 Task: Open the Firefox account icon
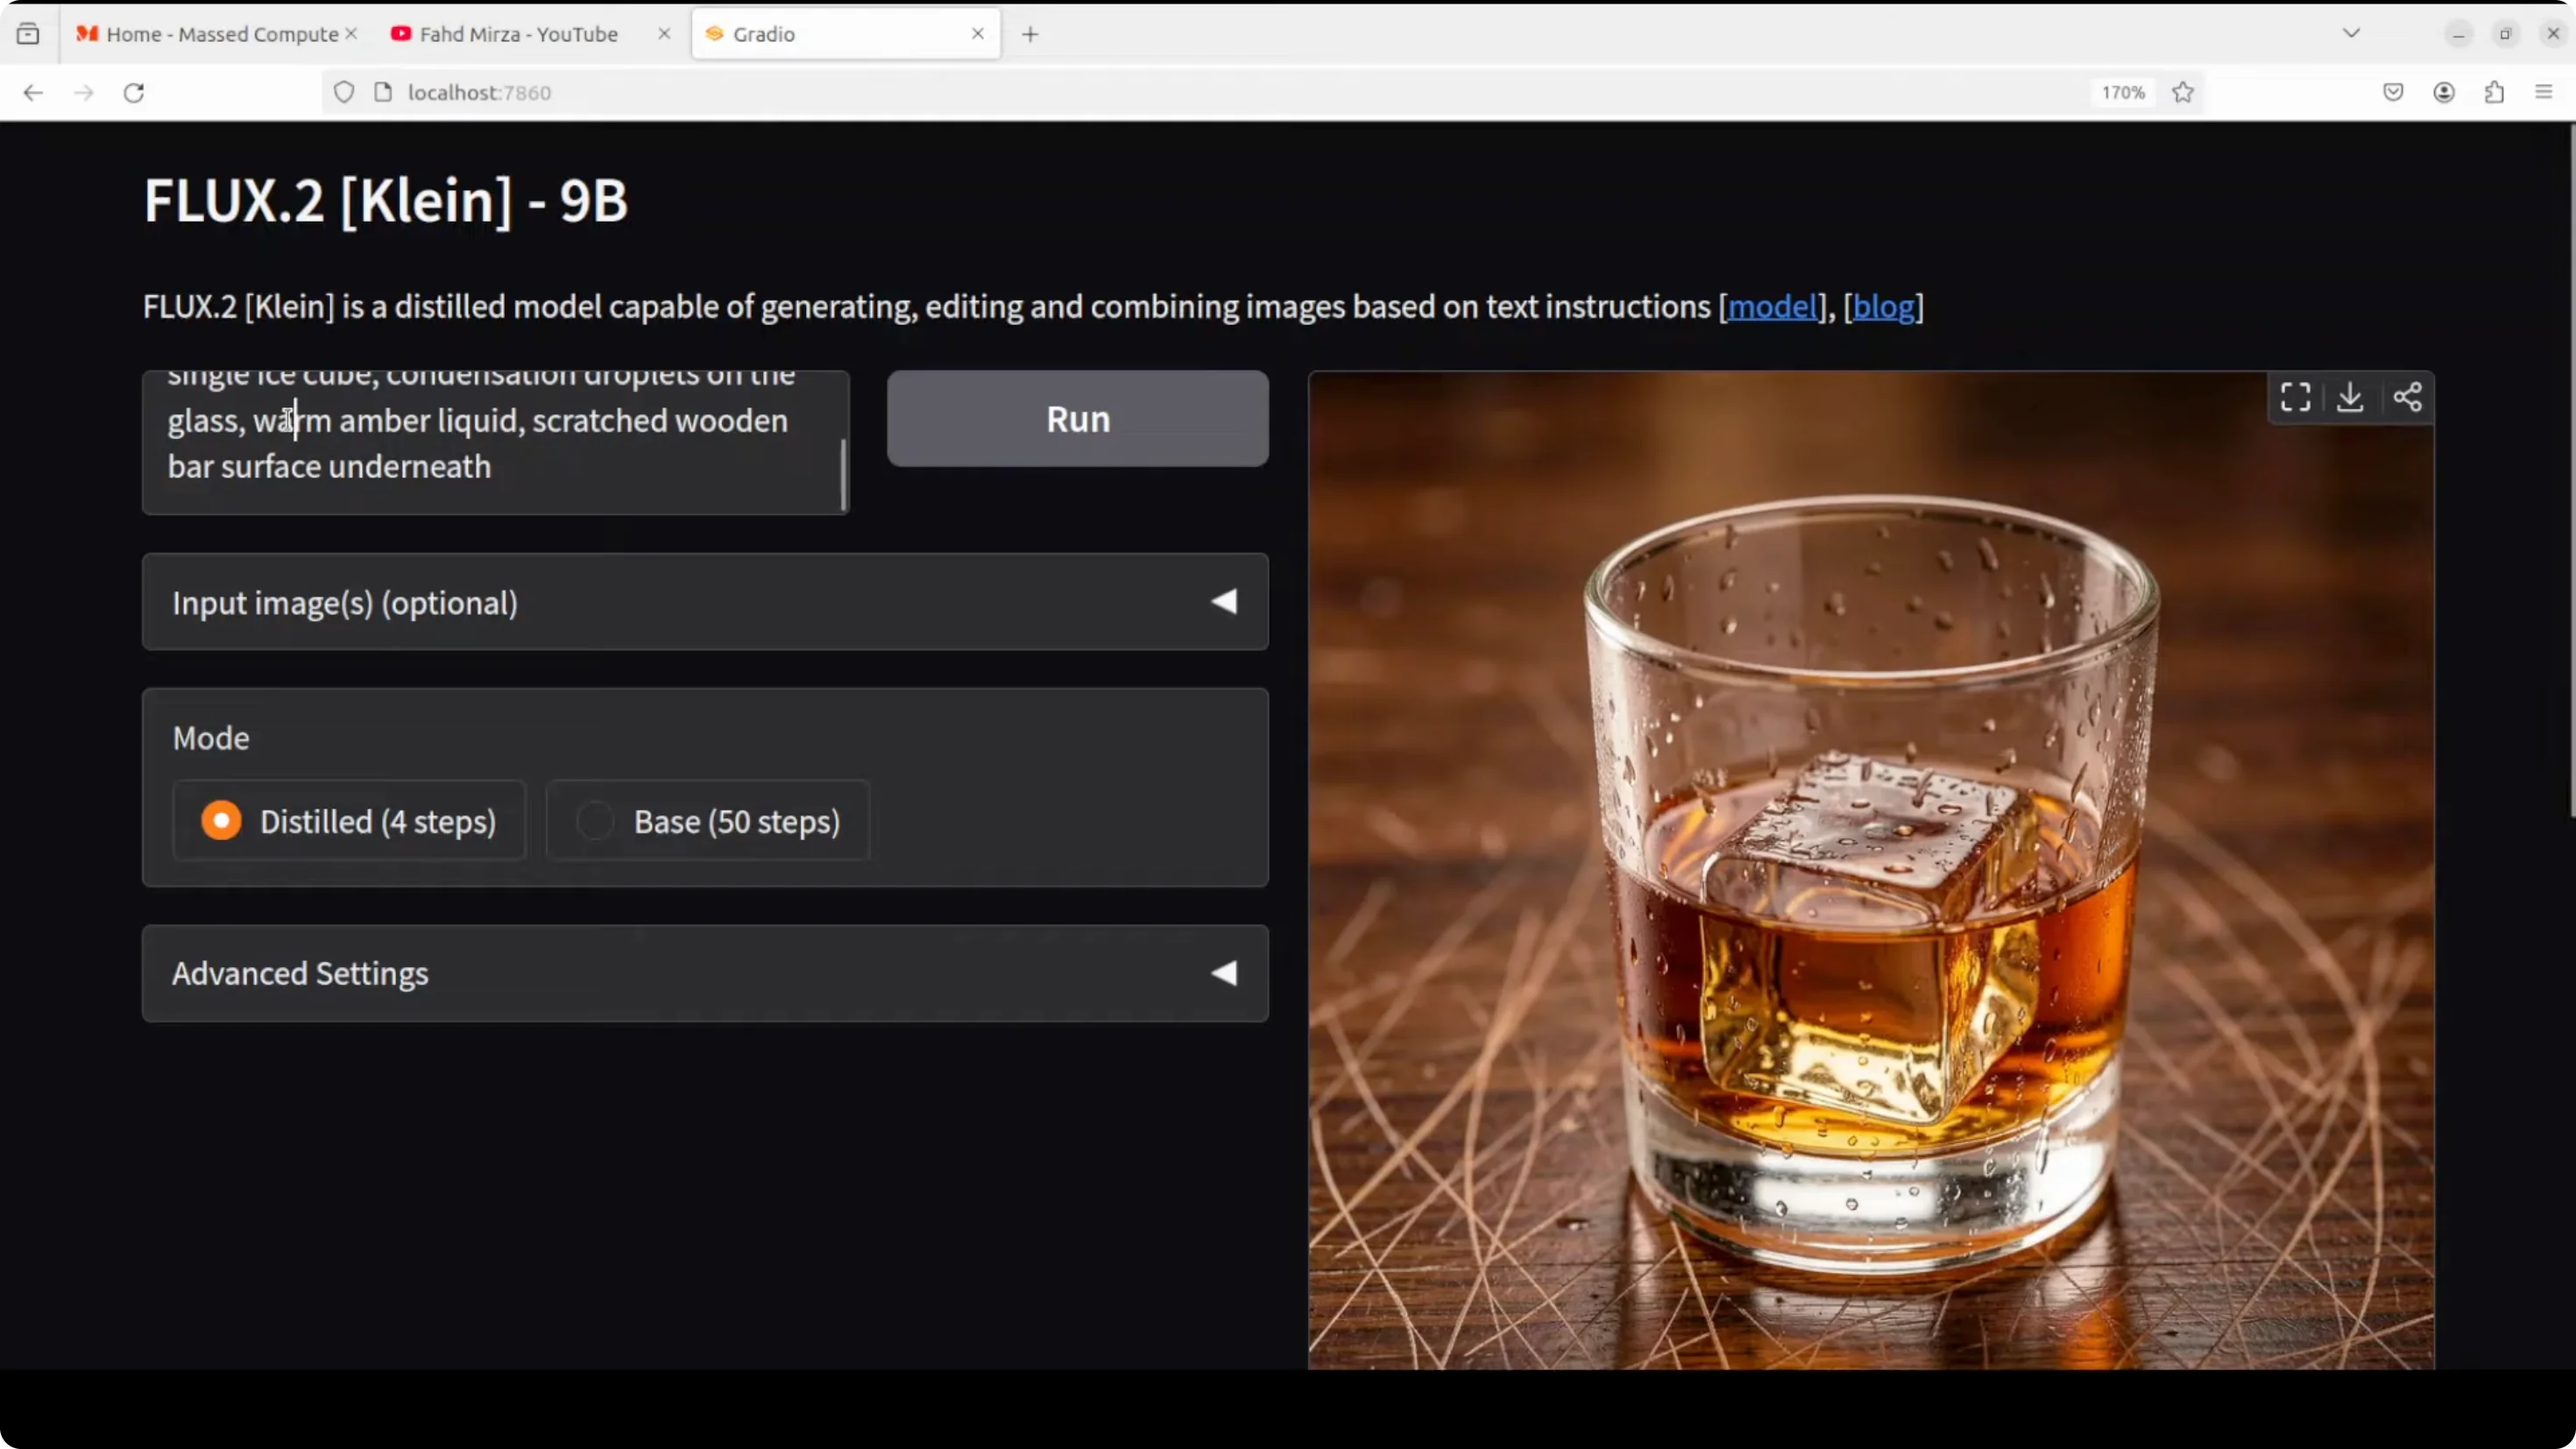(2444, 92)
